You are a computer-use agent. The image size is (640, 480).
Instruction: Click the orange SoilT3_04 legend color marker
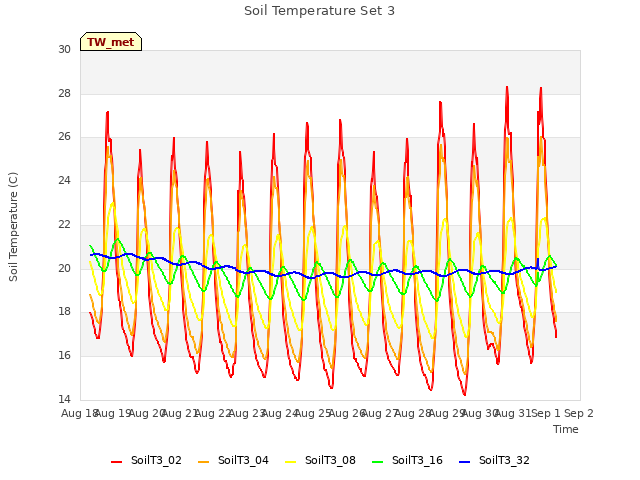(x=203, y=462)
